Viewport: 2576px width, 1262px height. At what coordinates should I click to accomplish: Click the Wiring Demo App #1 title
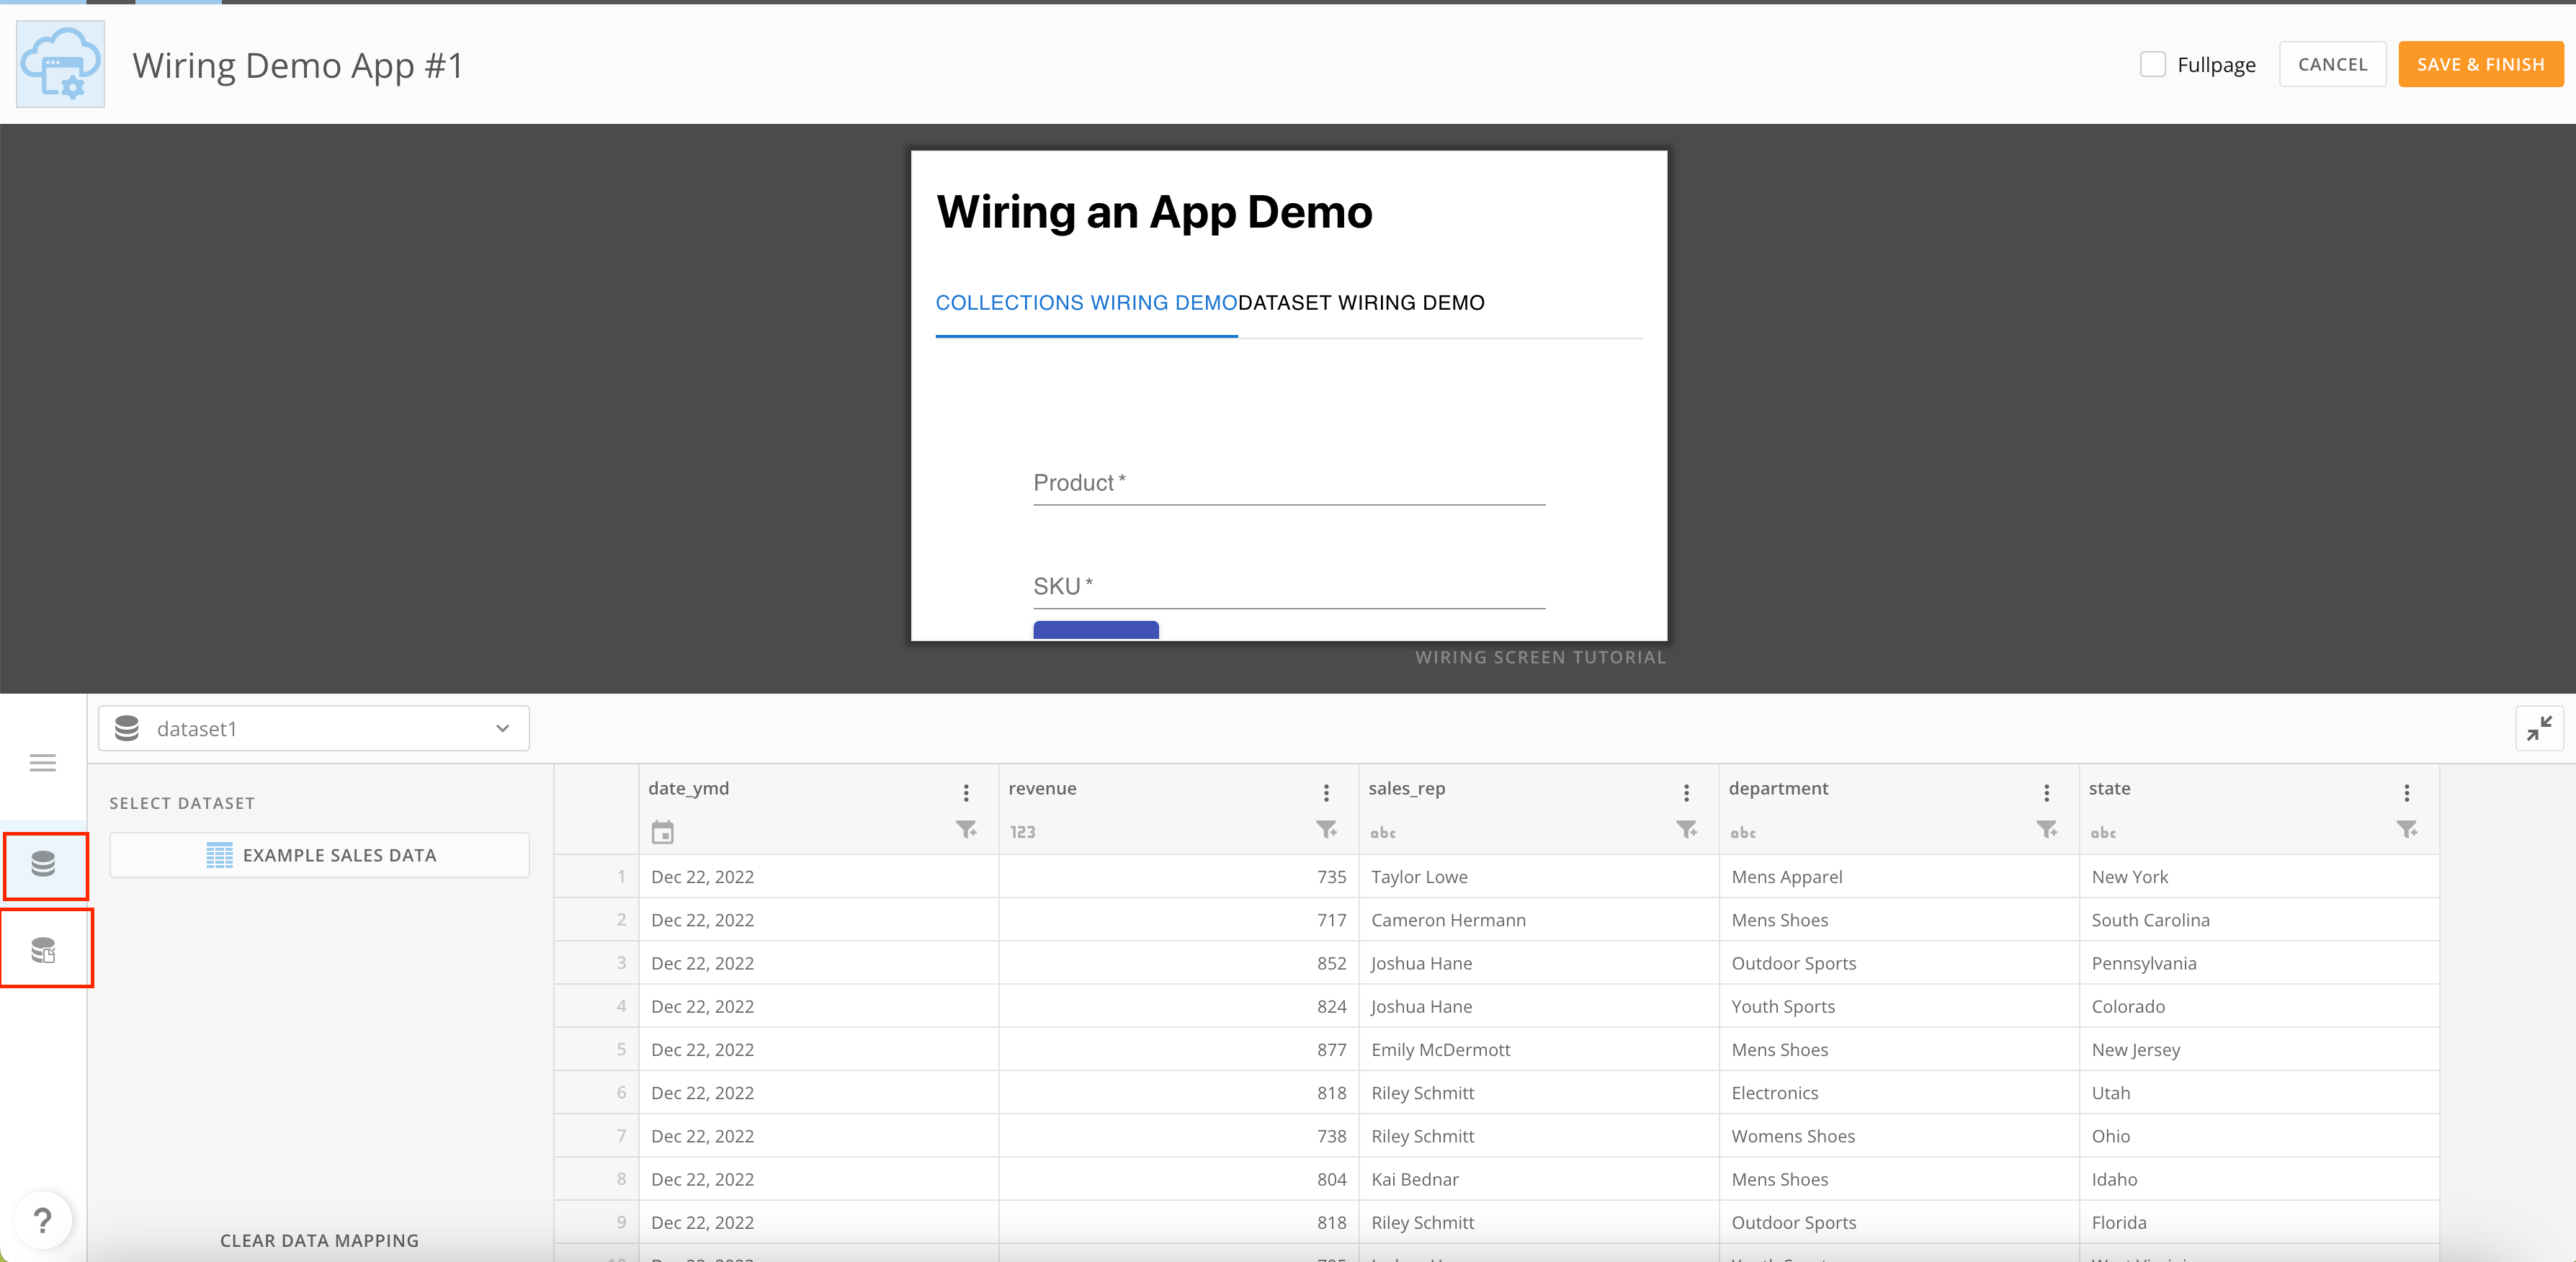click(298, 65)
